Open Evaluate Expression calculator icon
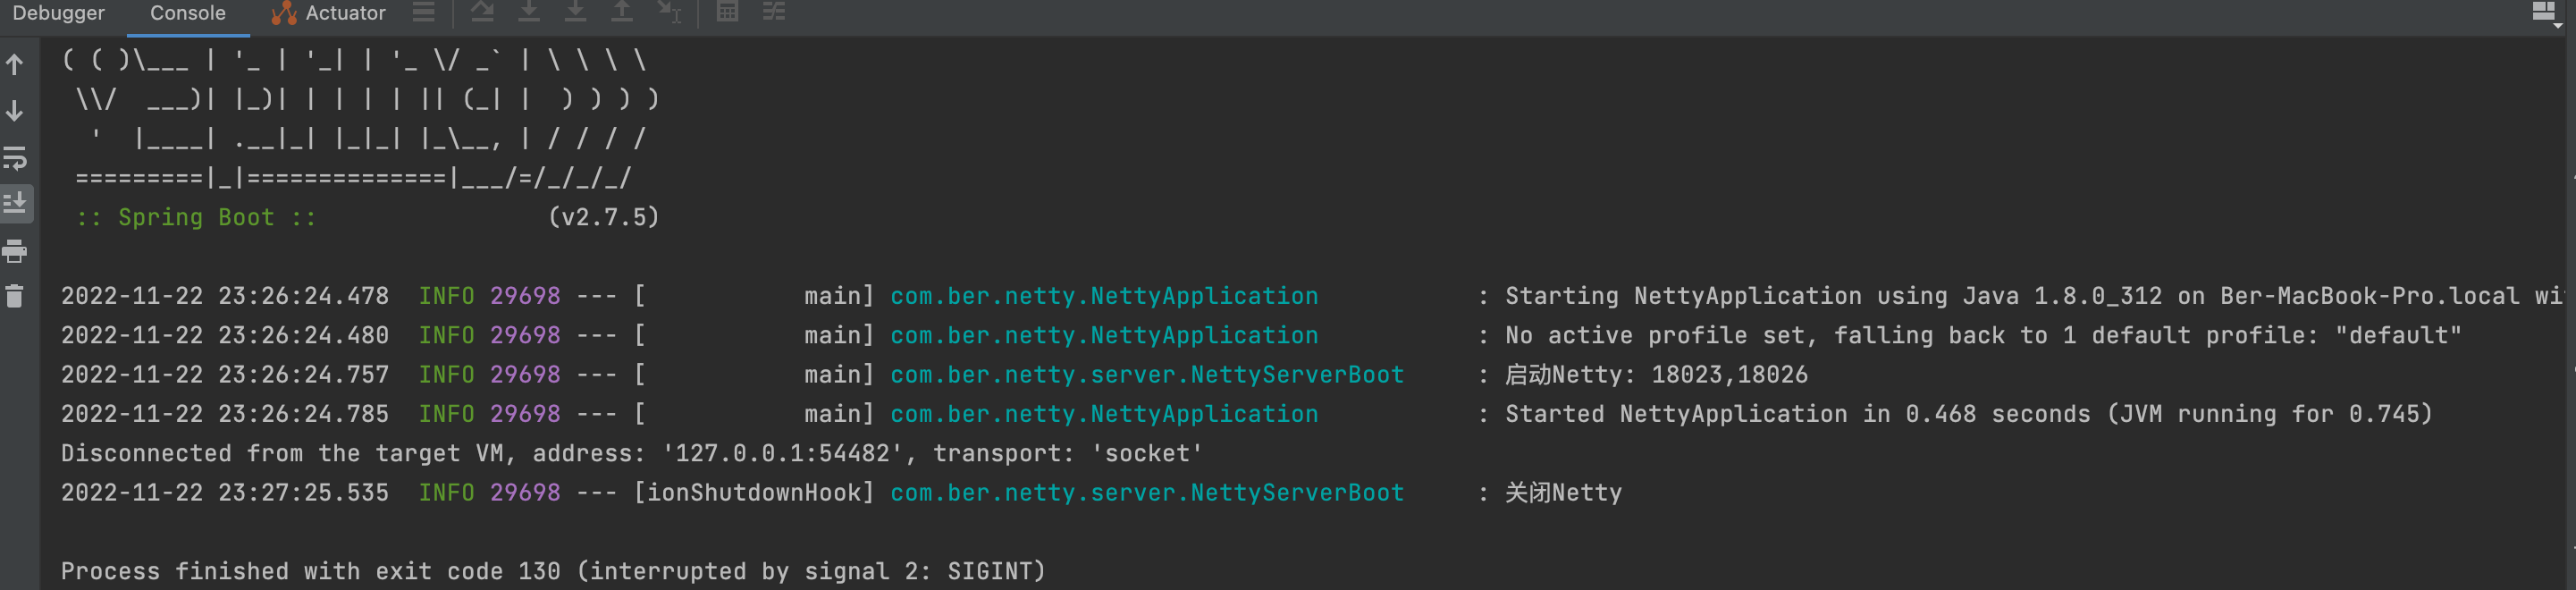Viewport: 2576px width, 590px height. coord(727,12)
